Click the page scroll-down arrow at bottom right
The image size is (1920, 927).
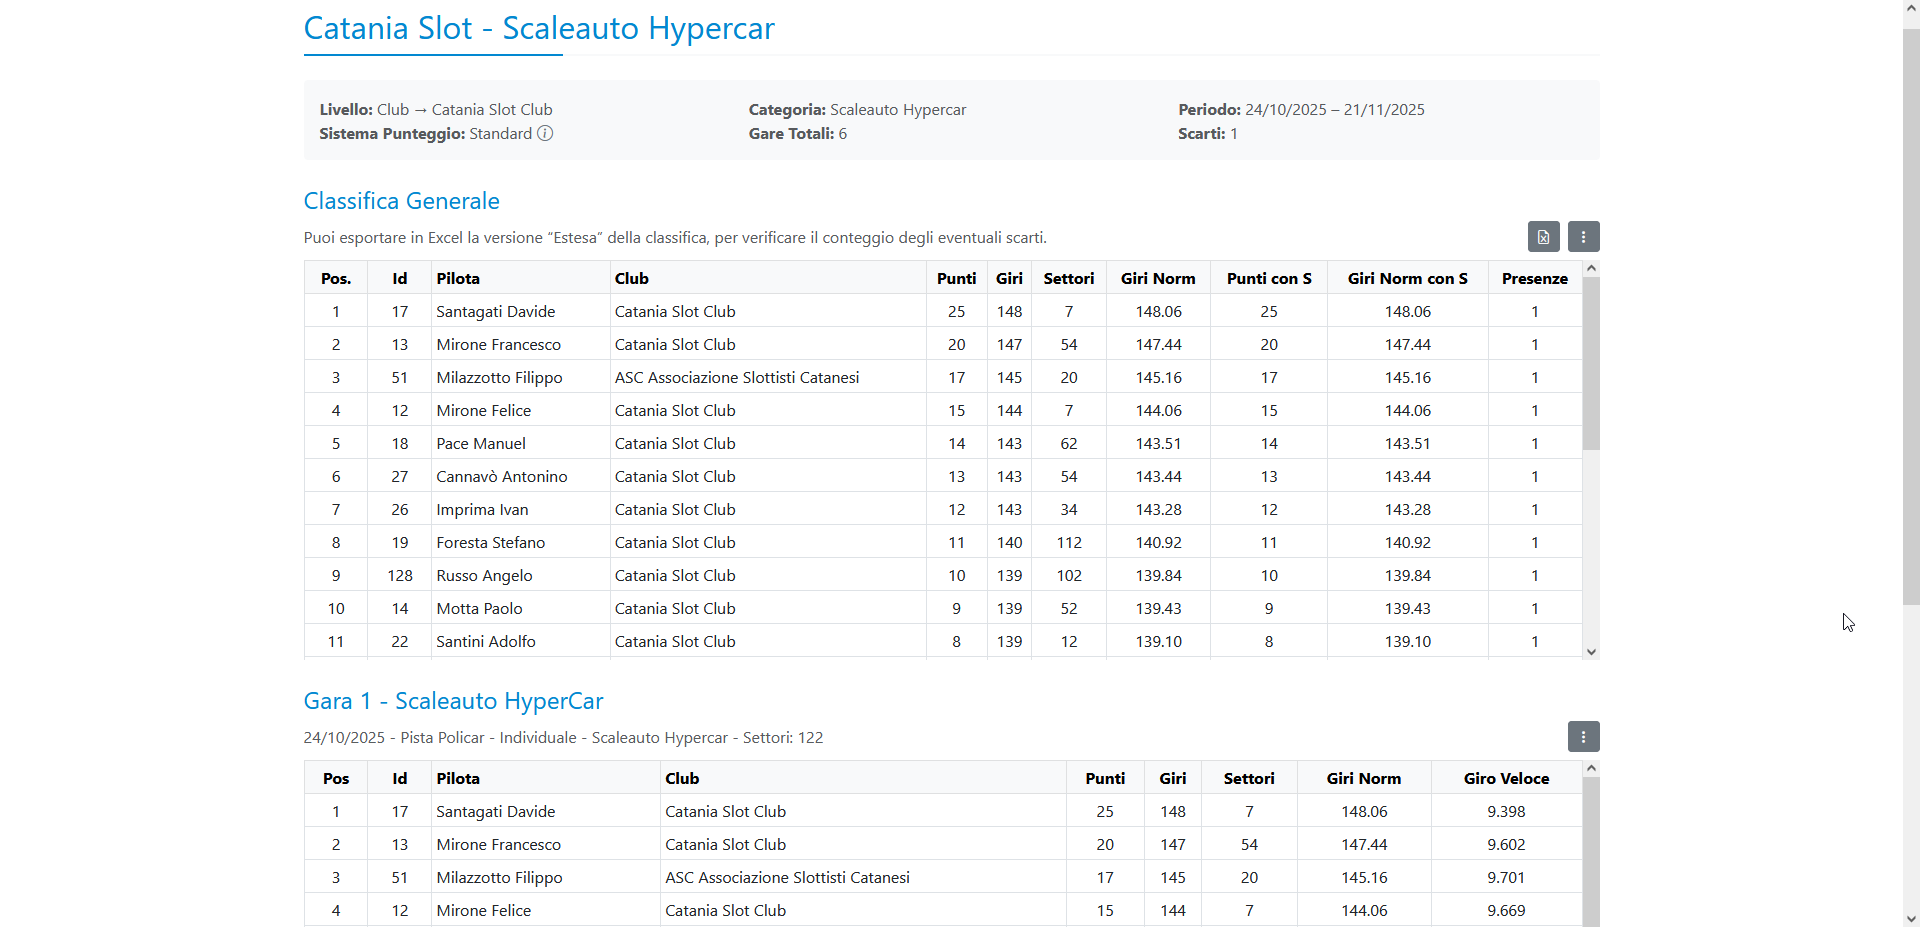tap(1911, 918)
